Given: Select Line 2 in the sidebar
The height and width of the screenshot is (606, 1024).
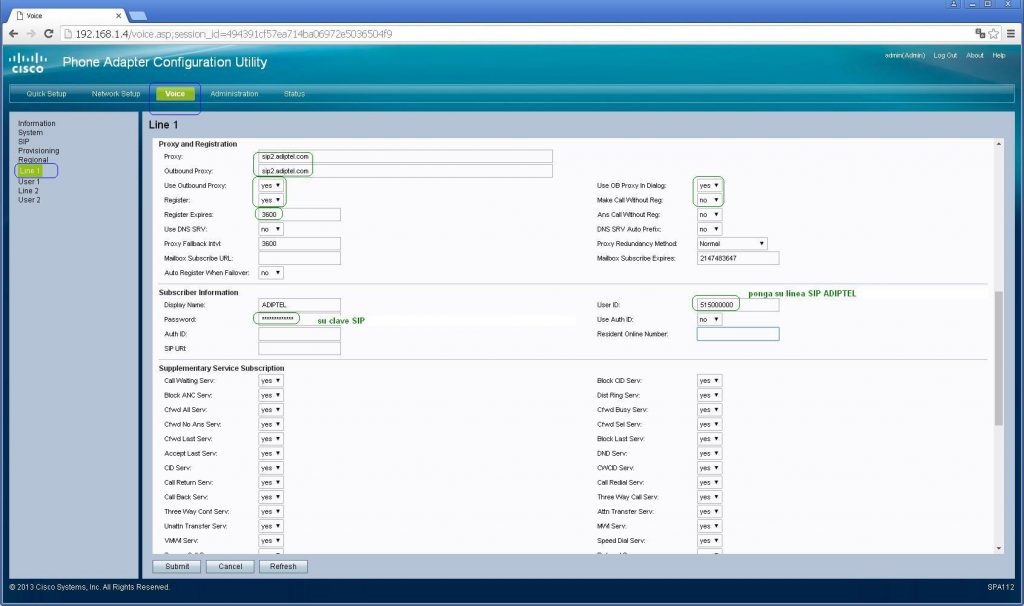Looking at the screenshot, I should pyautogui.click(x=28, y=190).
